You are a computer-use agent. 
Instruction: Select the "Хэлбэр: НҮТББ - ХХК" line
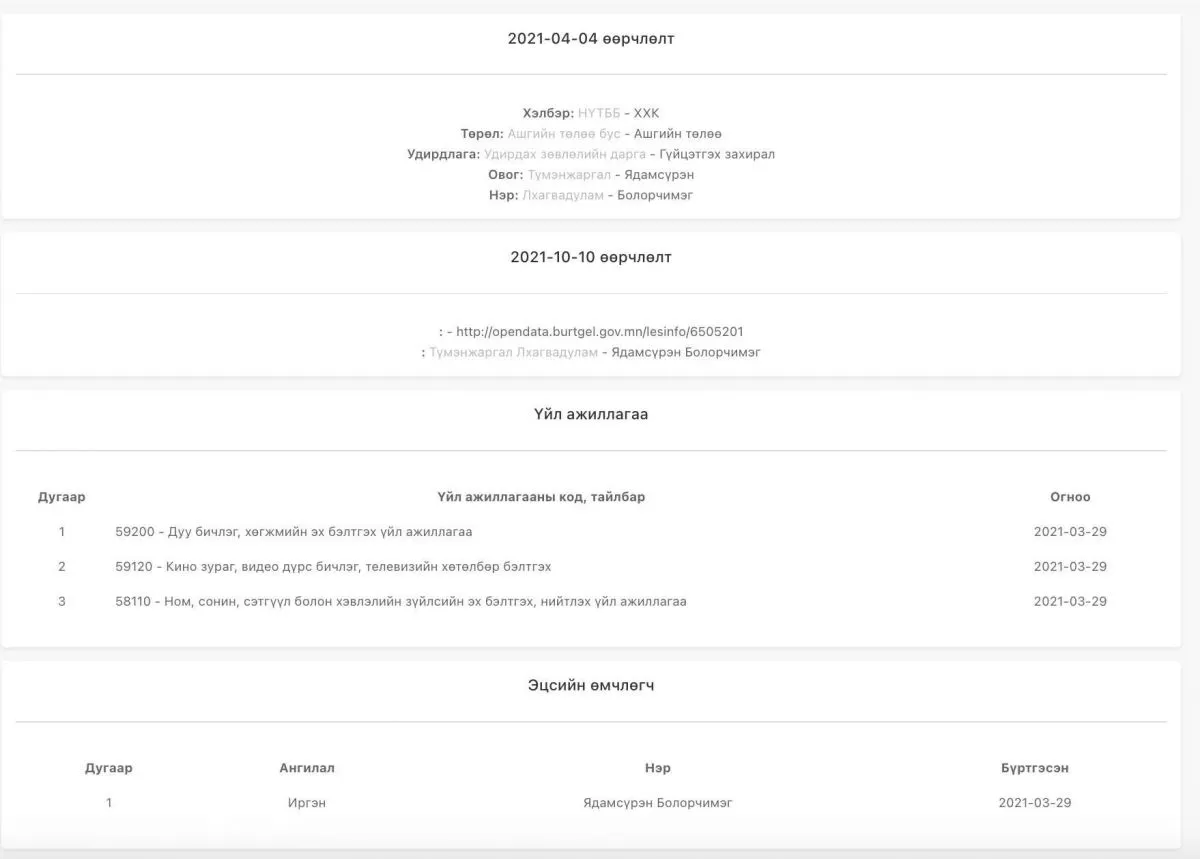point(591,113)
